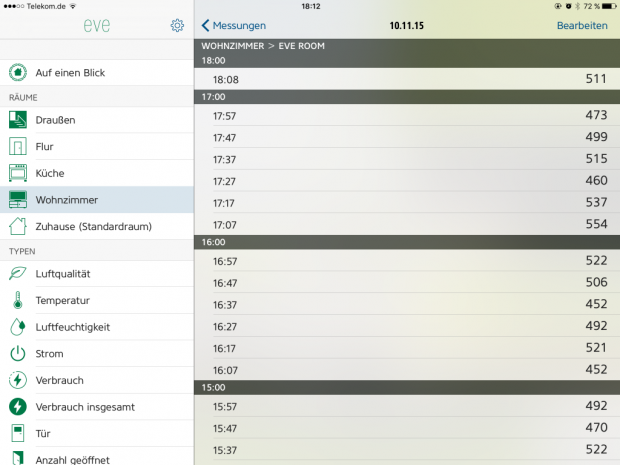Viewport: 620px width, 465px height.
Task: Click the Luftfeuchtigkeit droplet icon
Action: click(x=18, y=327)
